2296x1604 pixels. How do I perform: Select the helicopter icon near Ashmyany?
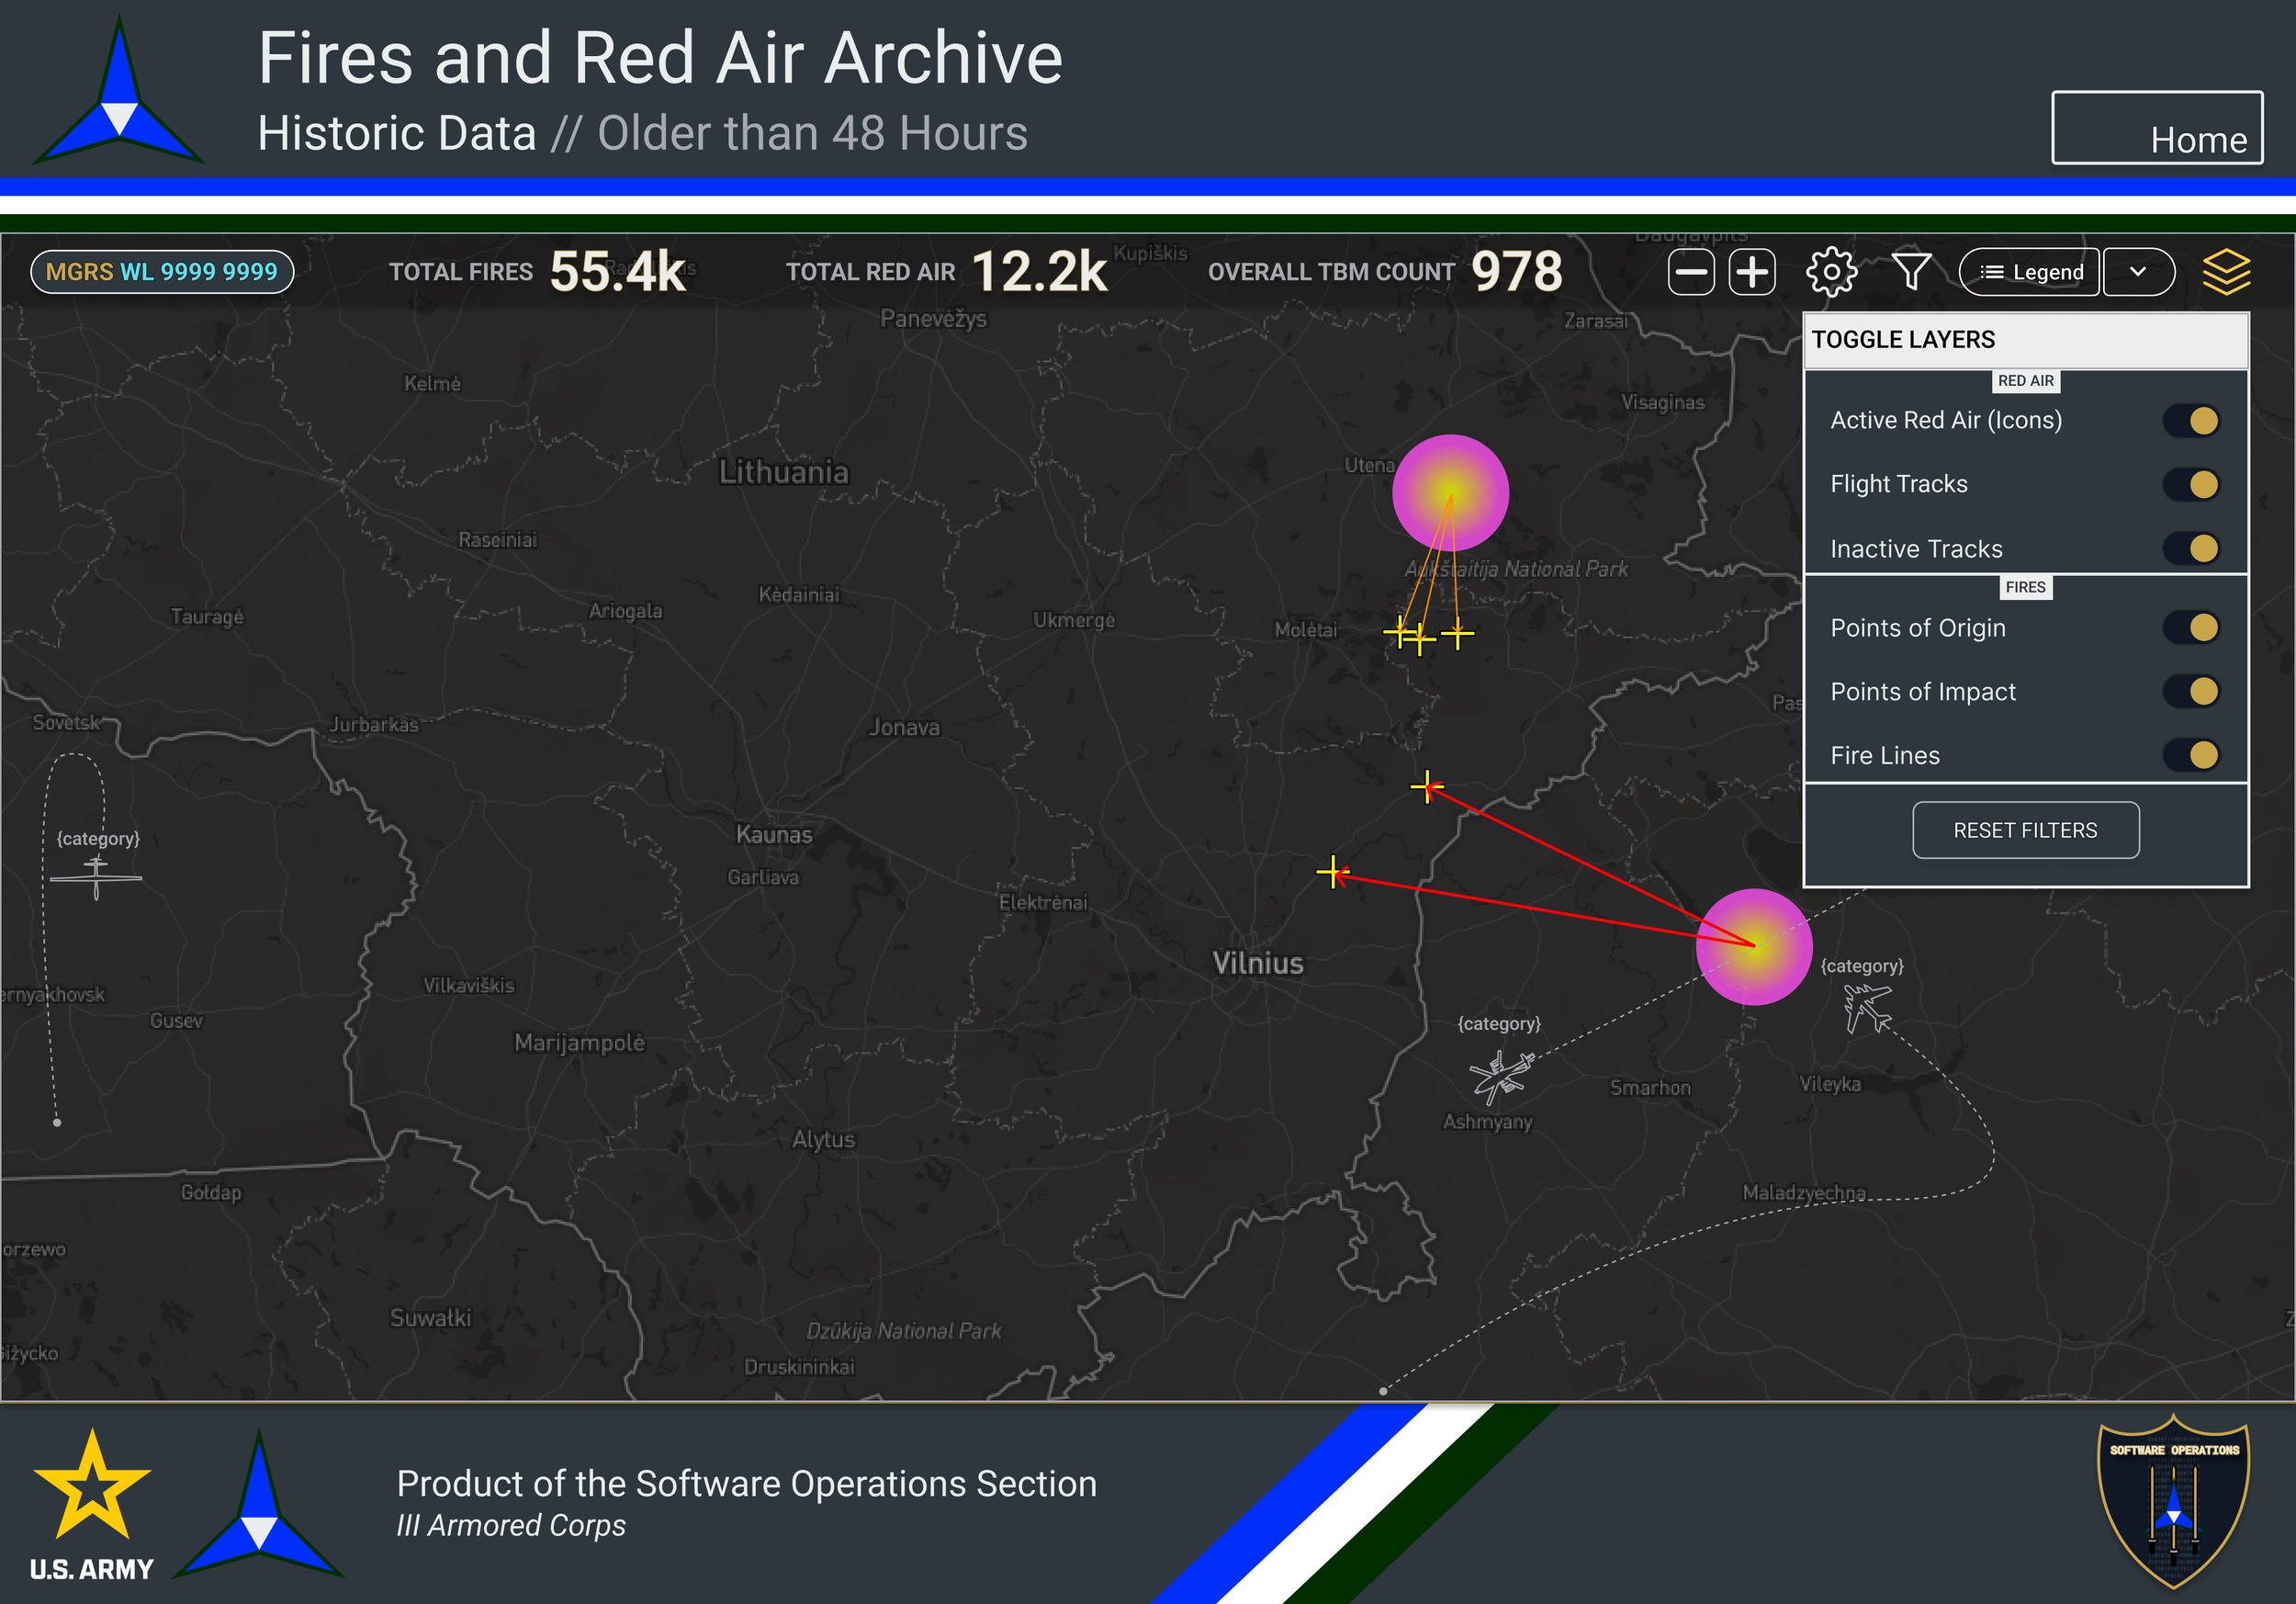[1501, 1076]
